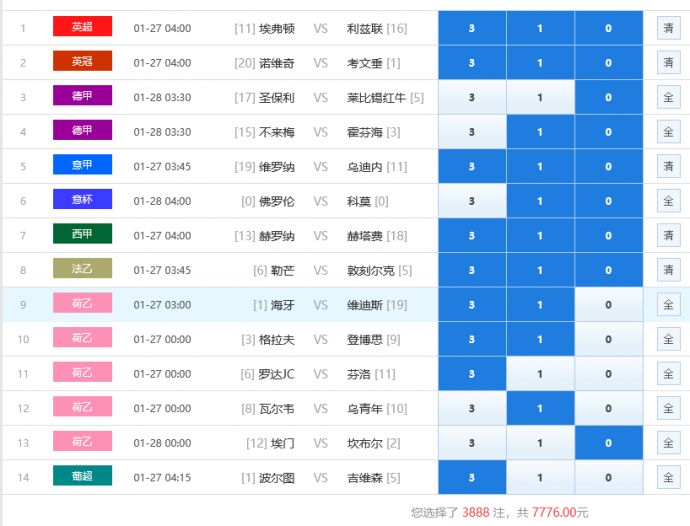Click the blue 意甲 league badge
Viewport: 690px width, 526px height.
point(82,166)
